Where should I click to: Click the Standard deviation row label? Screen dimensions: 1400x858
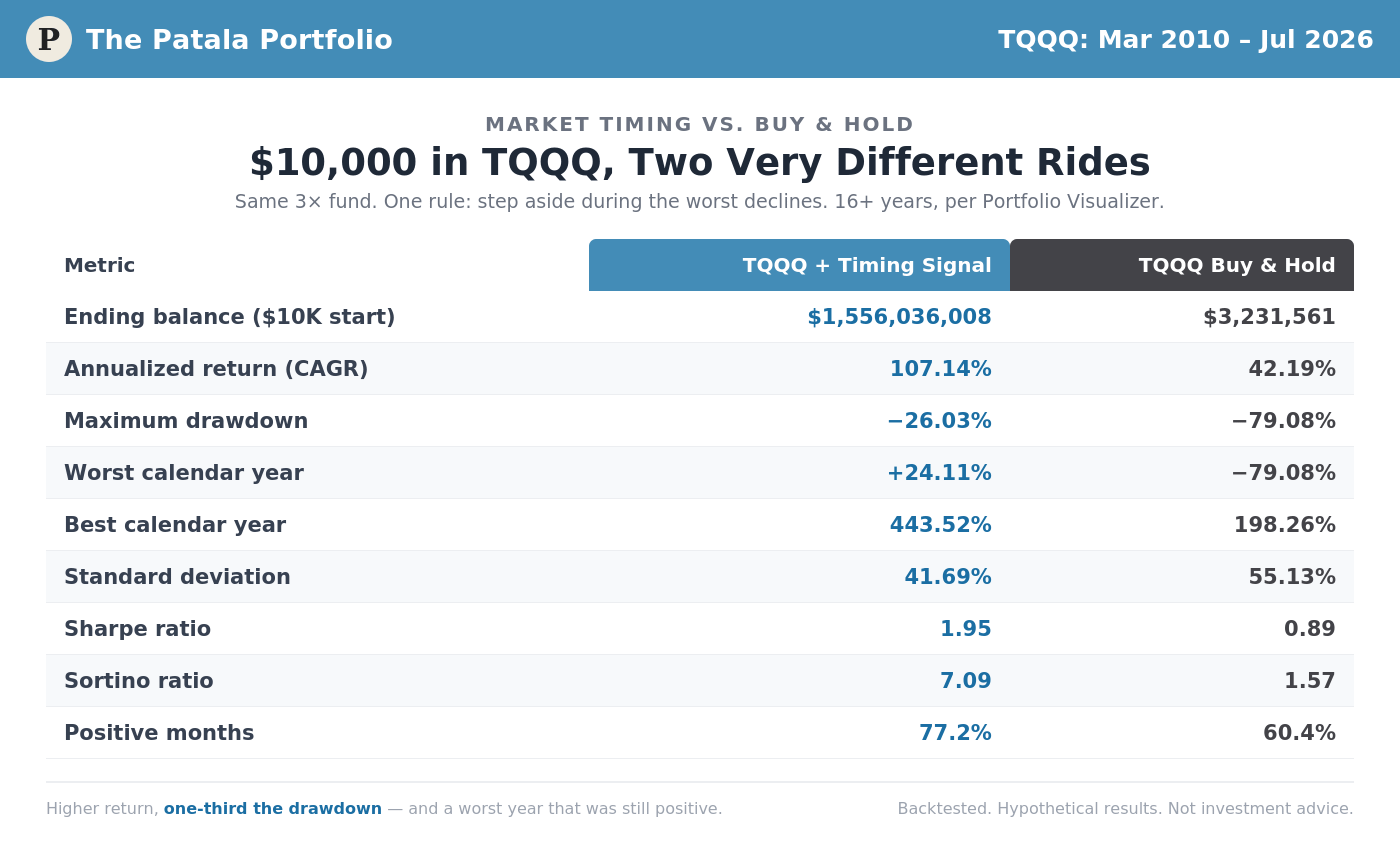click(177, 577)
